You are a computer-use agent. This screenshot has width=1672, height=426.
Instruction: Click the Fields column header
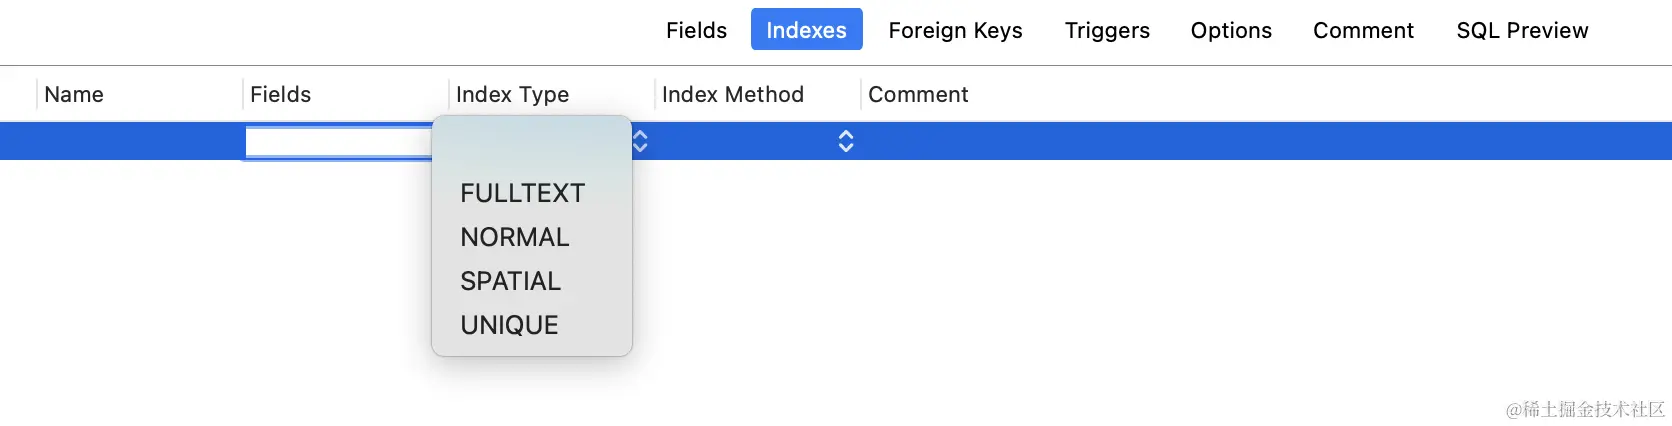coord(280,95)
